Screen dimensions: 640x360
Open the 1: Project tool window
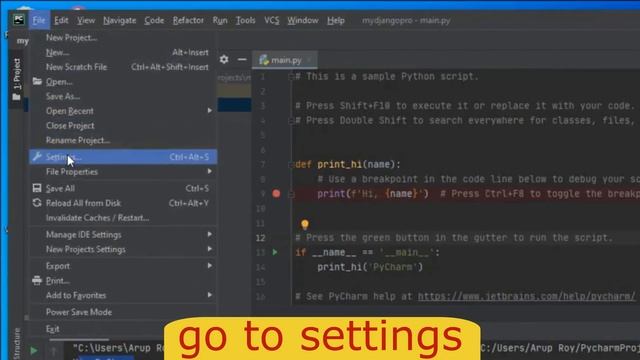click(17, 80)
